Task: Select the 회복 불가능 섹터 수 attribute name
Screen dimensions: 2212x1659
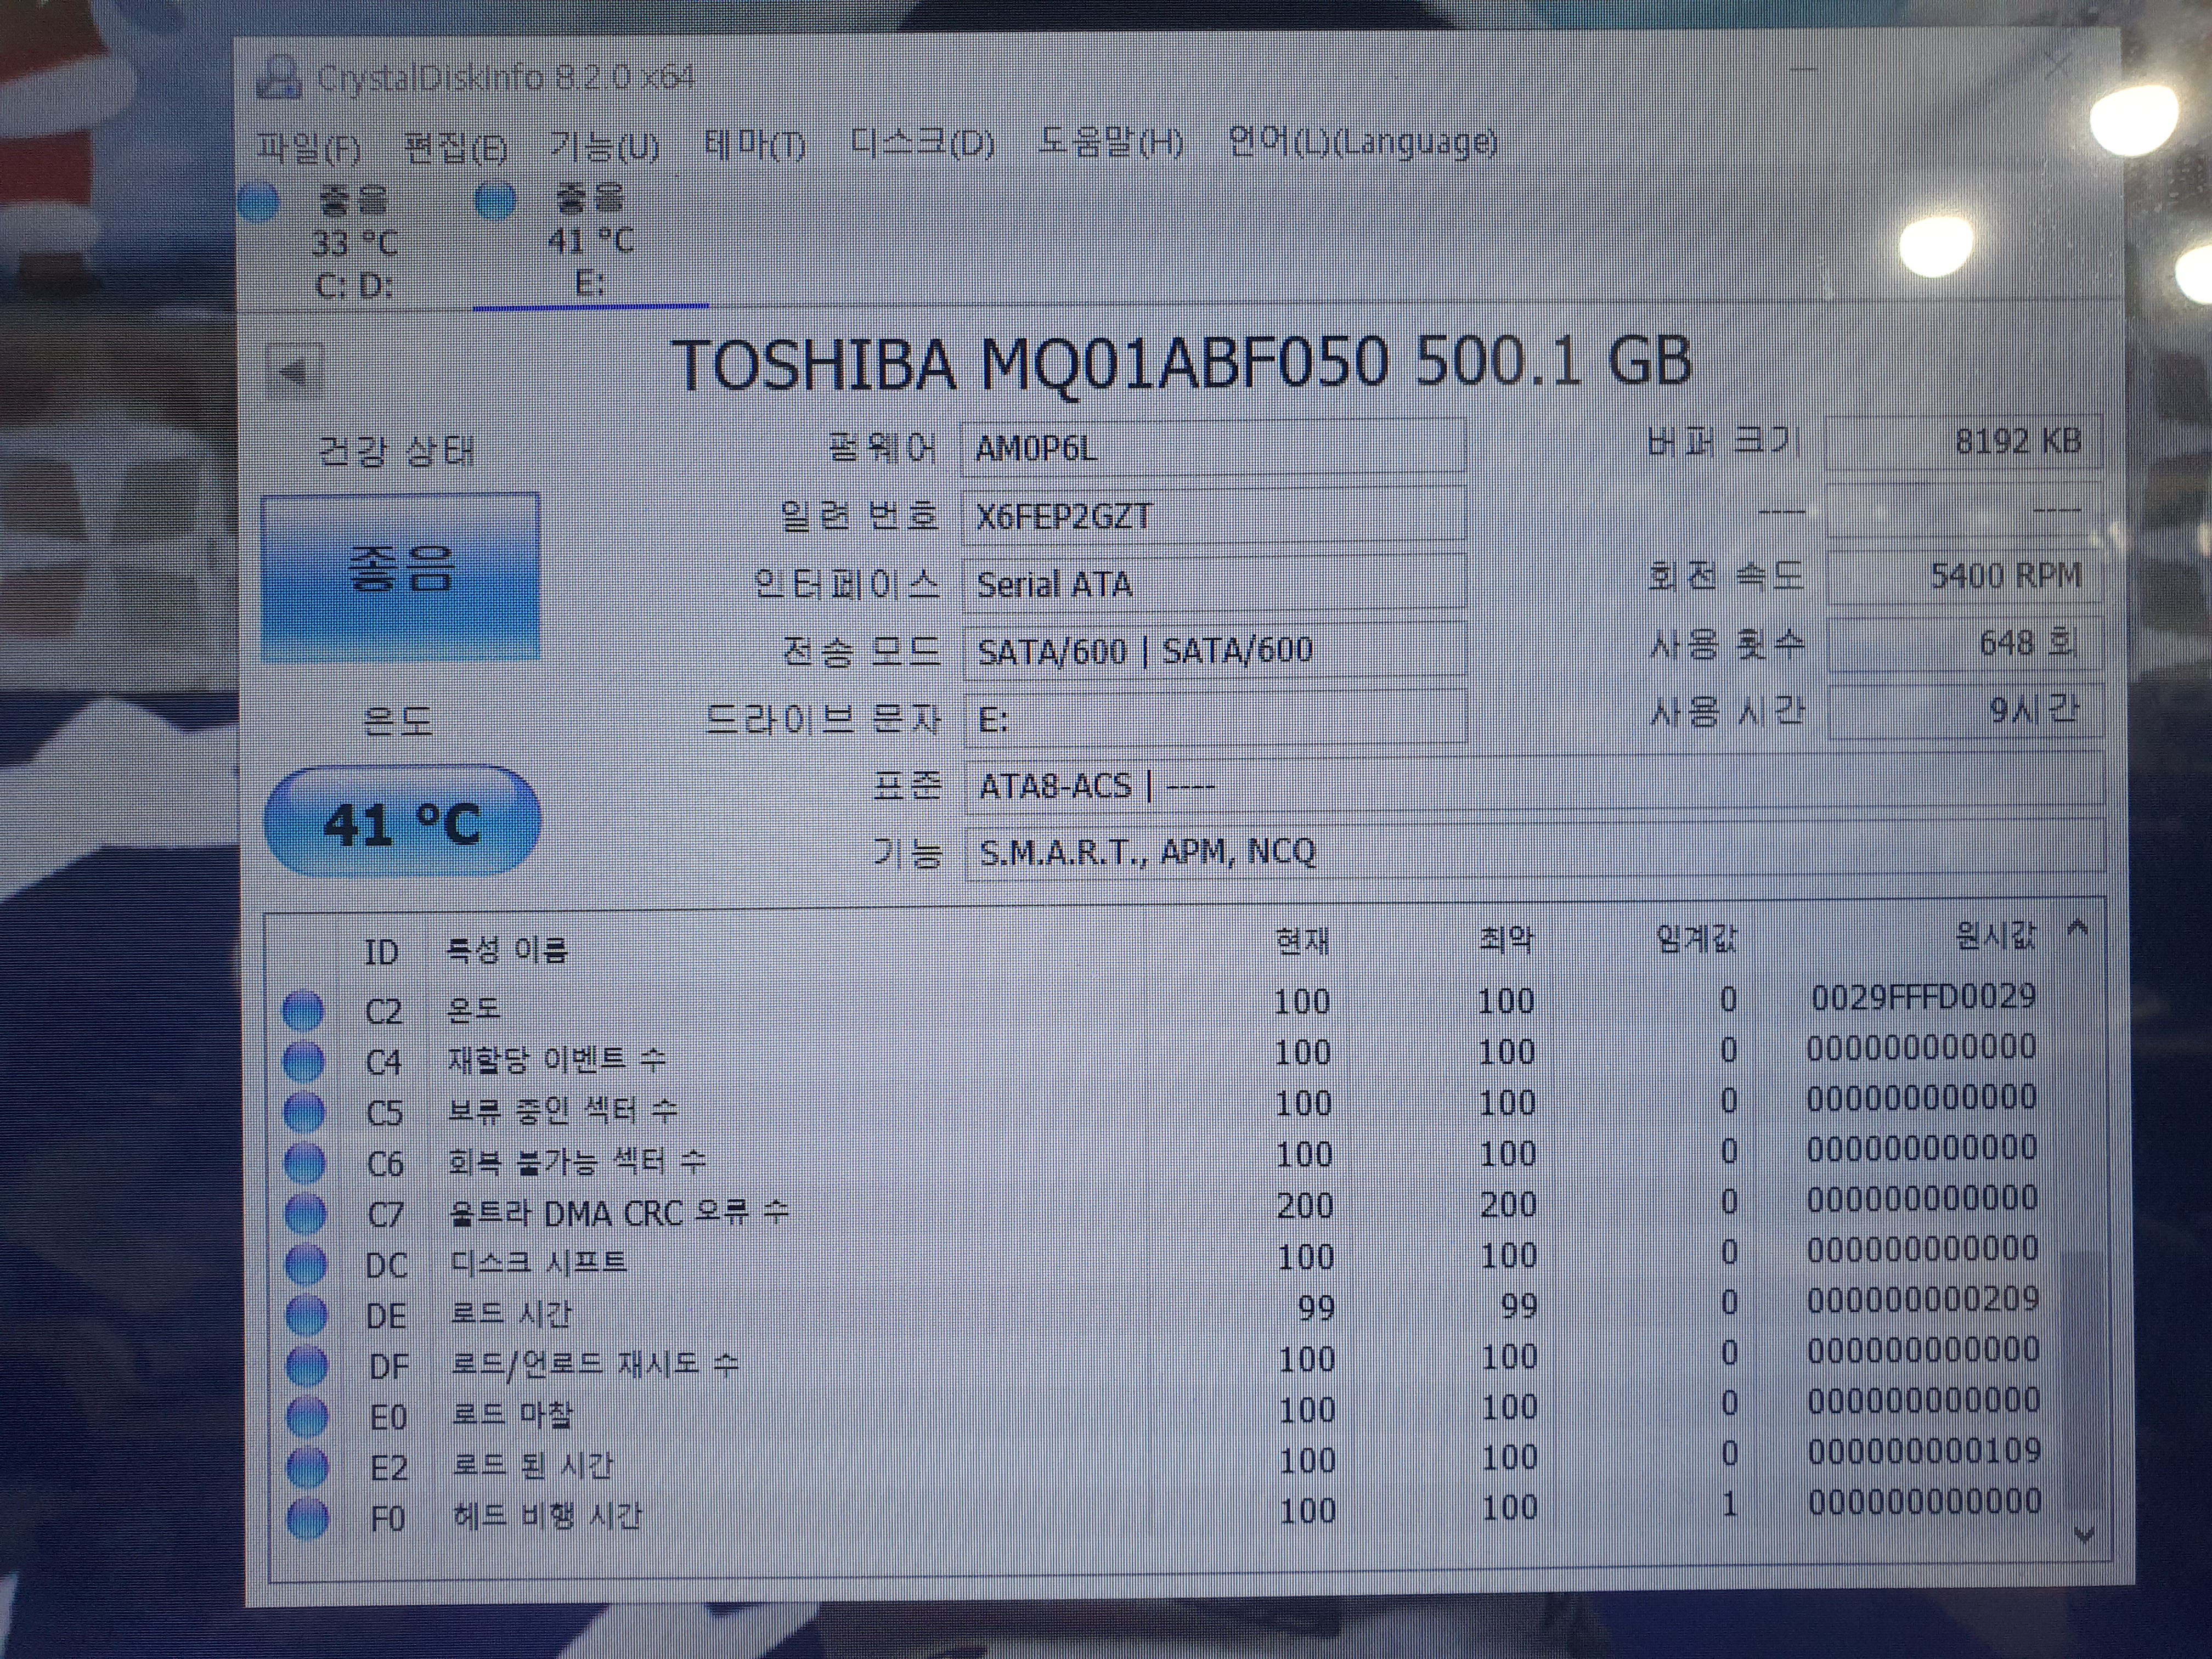Action: coord(577,1161)
